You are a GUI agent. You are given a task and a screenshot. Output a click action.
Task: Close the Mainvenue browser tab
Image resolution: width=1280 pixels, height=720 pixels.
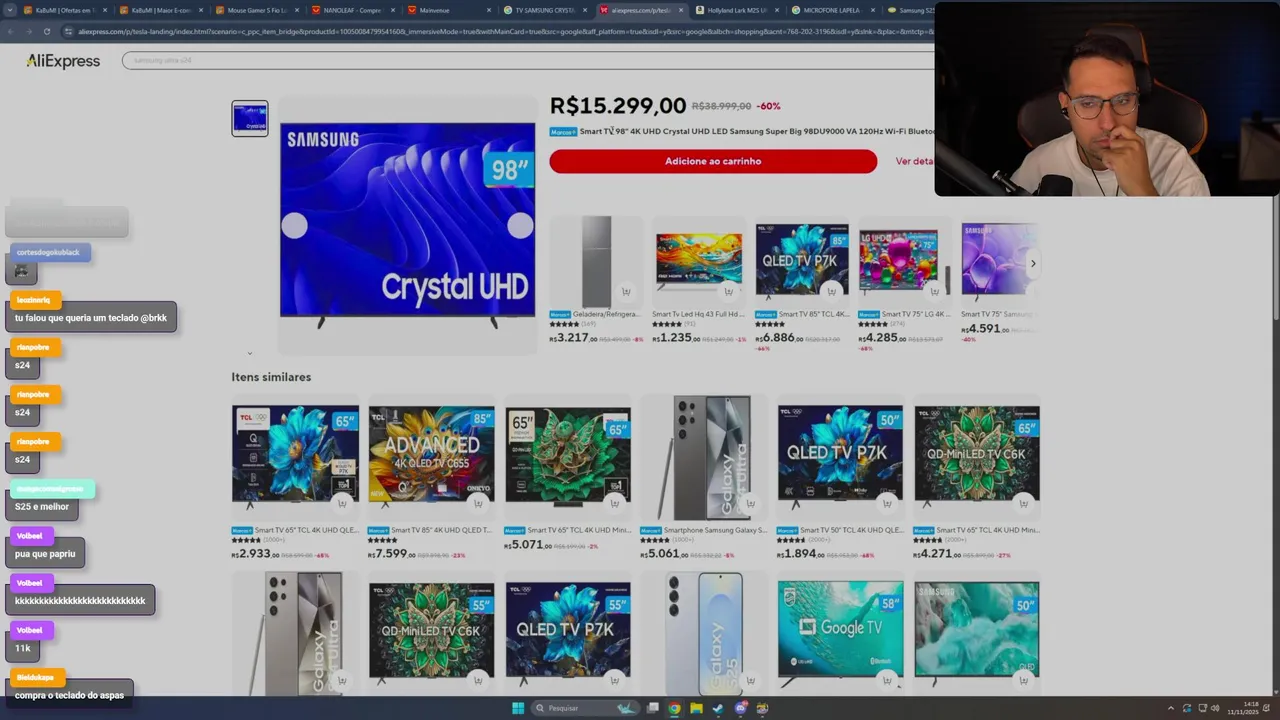487,10
